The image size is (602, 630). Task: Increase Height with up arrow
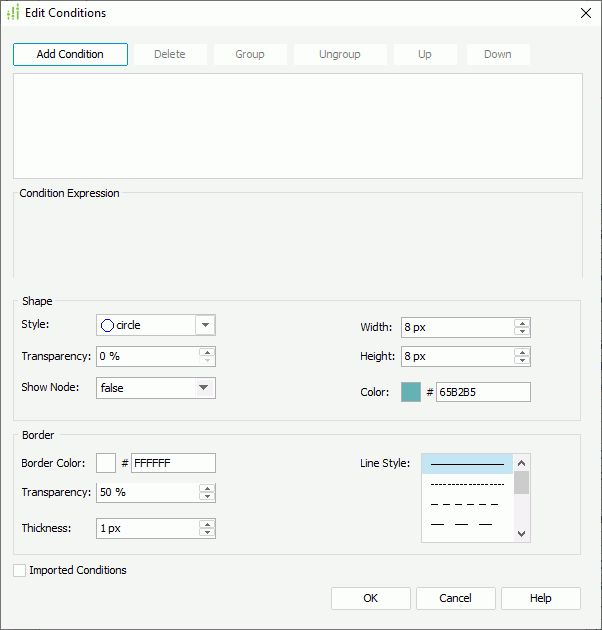pyautogui.click(x=522, y=352)
